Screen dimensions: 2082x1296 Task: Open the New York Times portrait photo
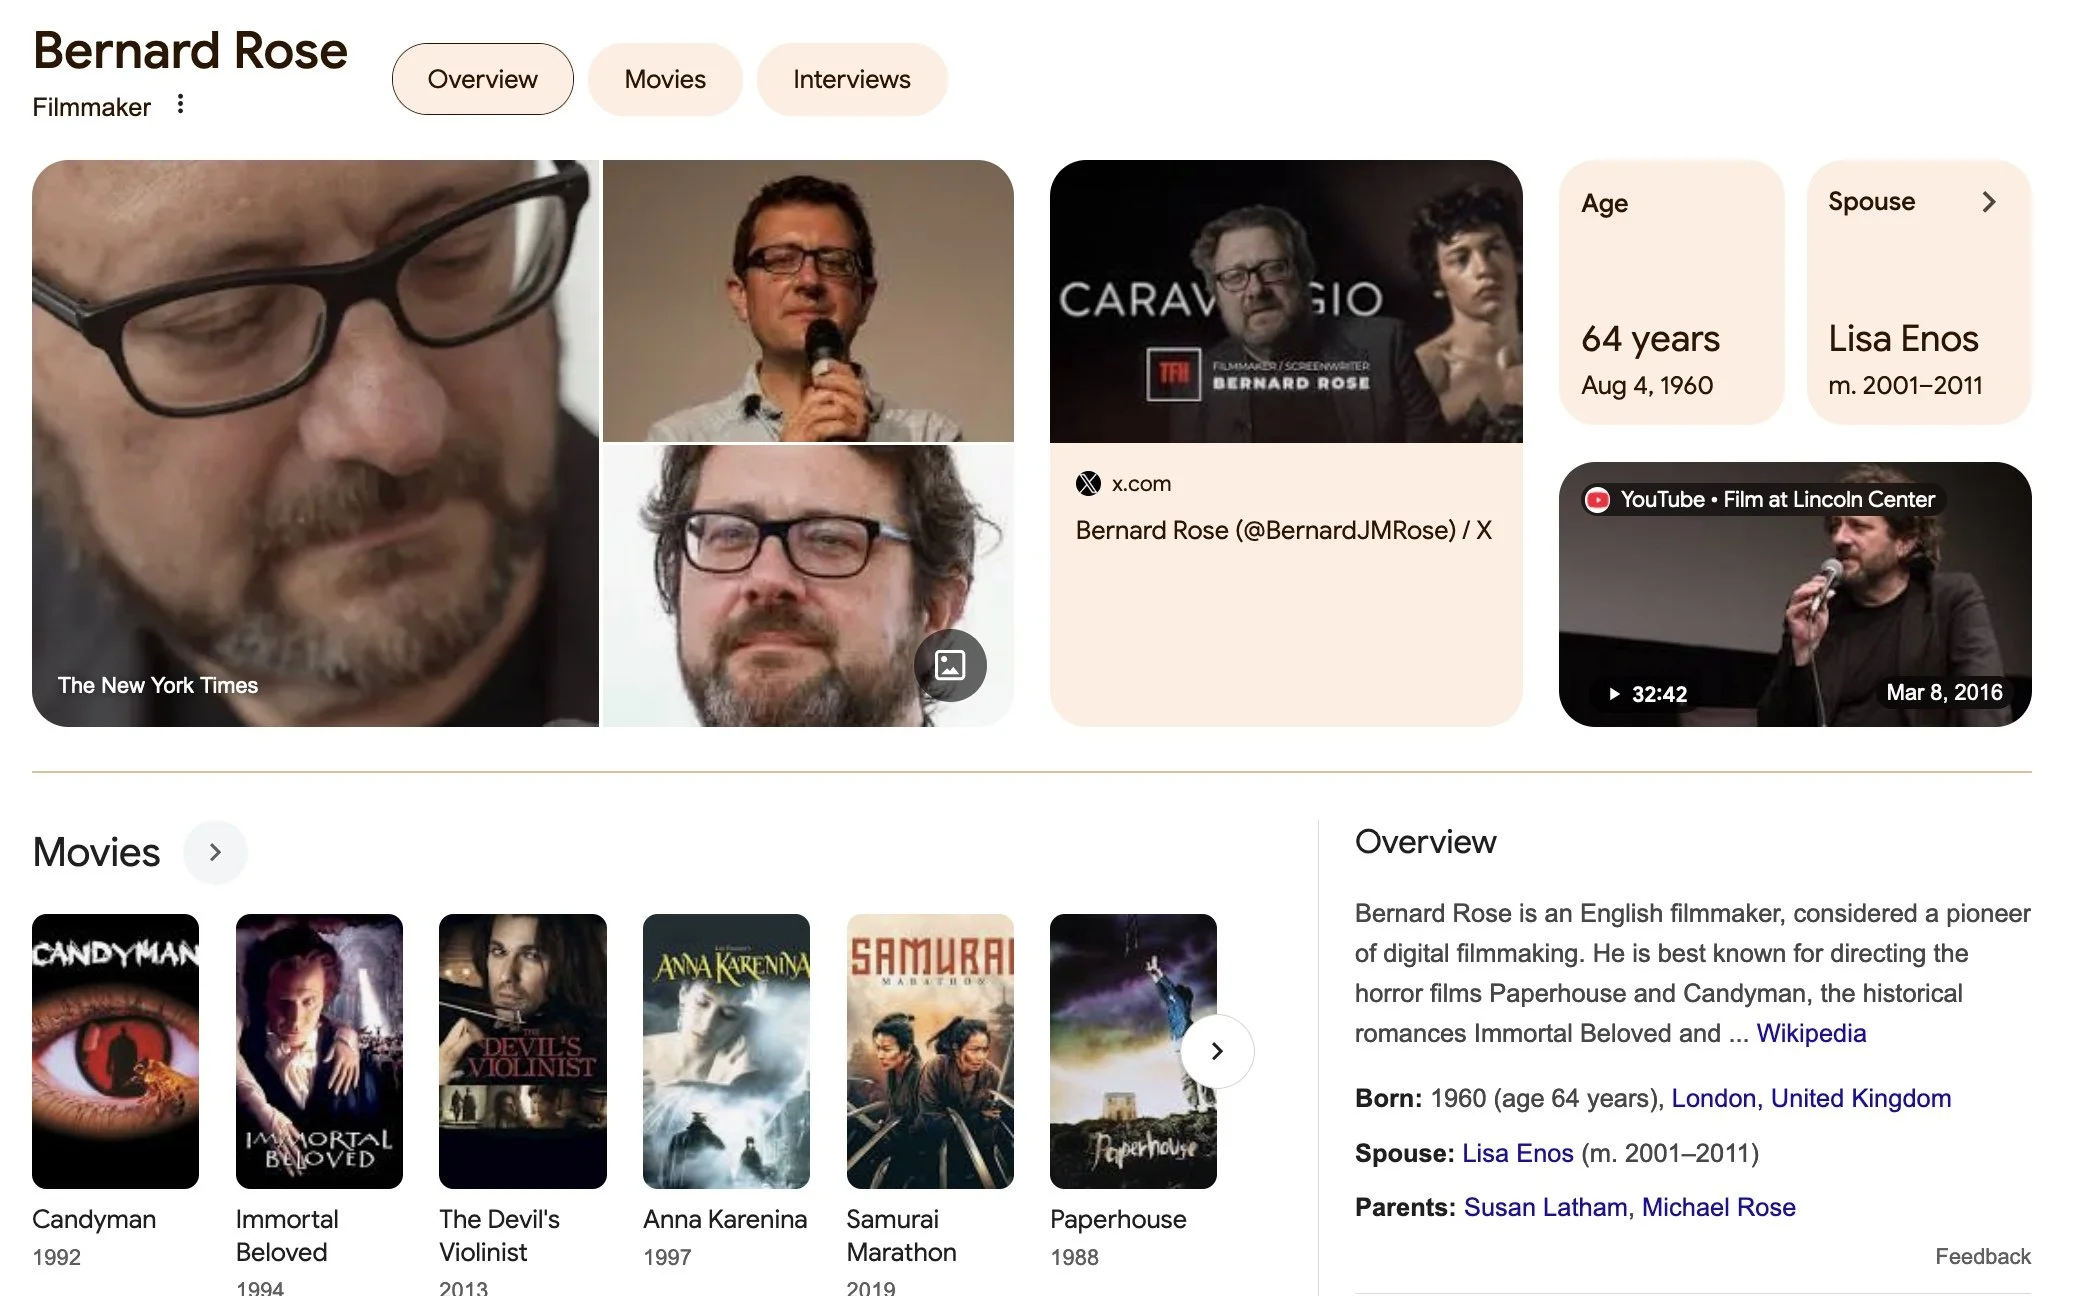[315, 443]
